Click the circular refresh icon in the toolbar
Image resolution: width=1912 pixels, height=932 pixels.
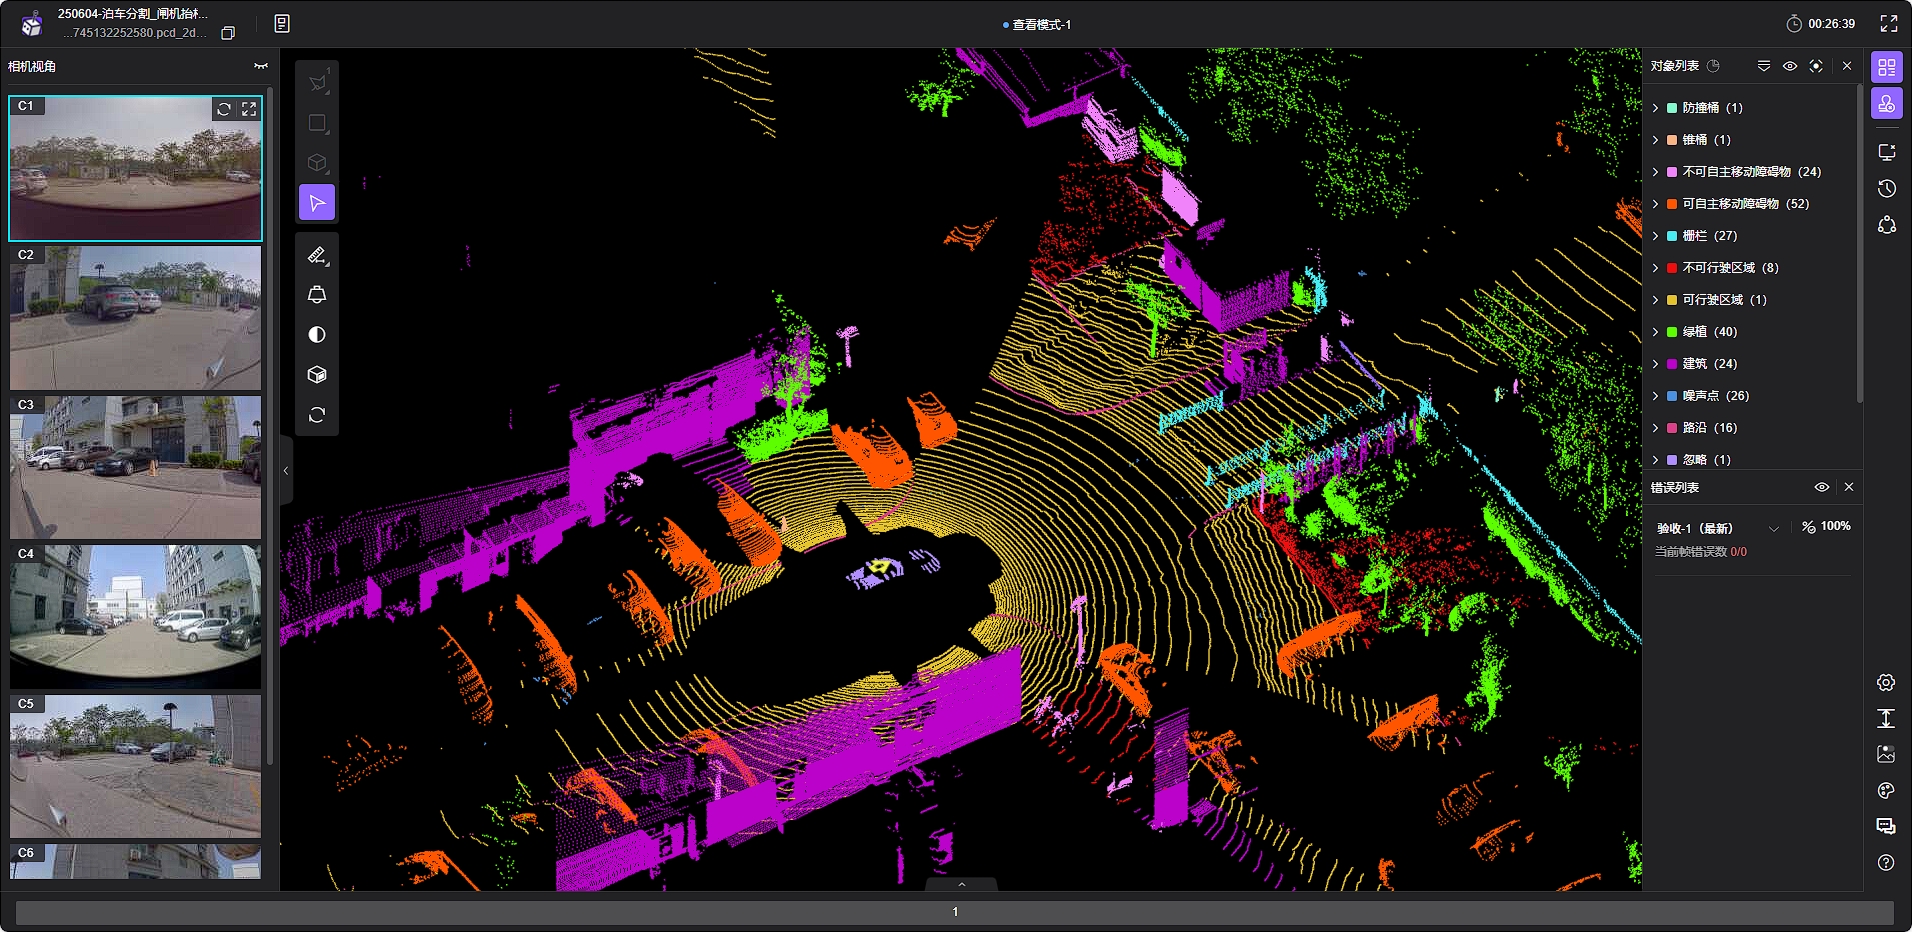coord(317,415)
